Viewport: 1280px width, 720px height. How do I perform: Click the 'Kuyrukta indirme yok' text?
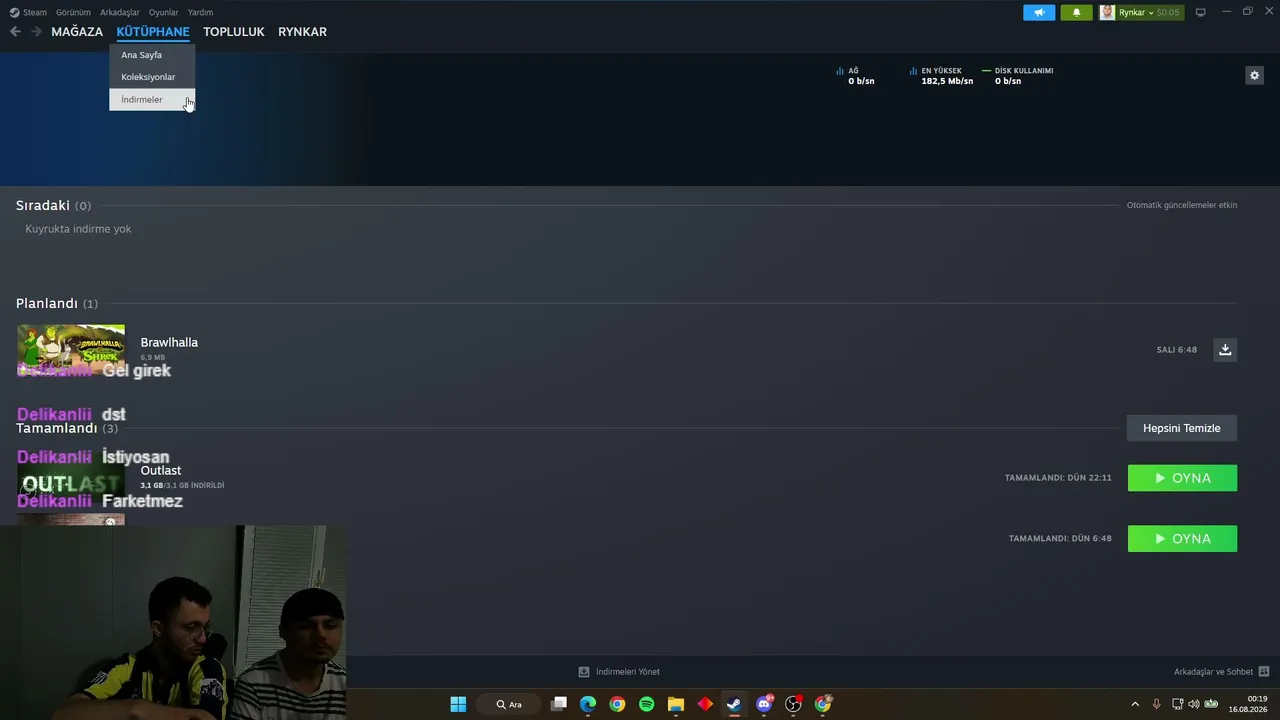pyautogui.click(x=78, y=229)
